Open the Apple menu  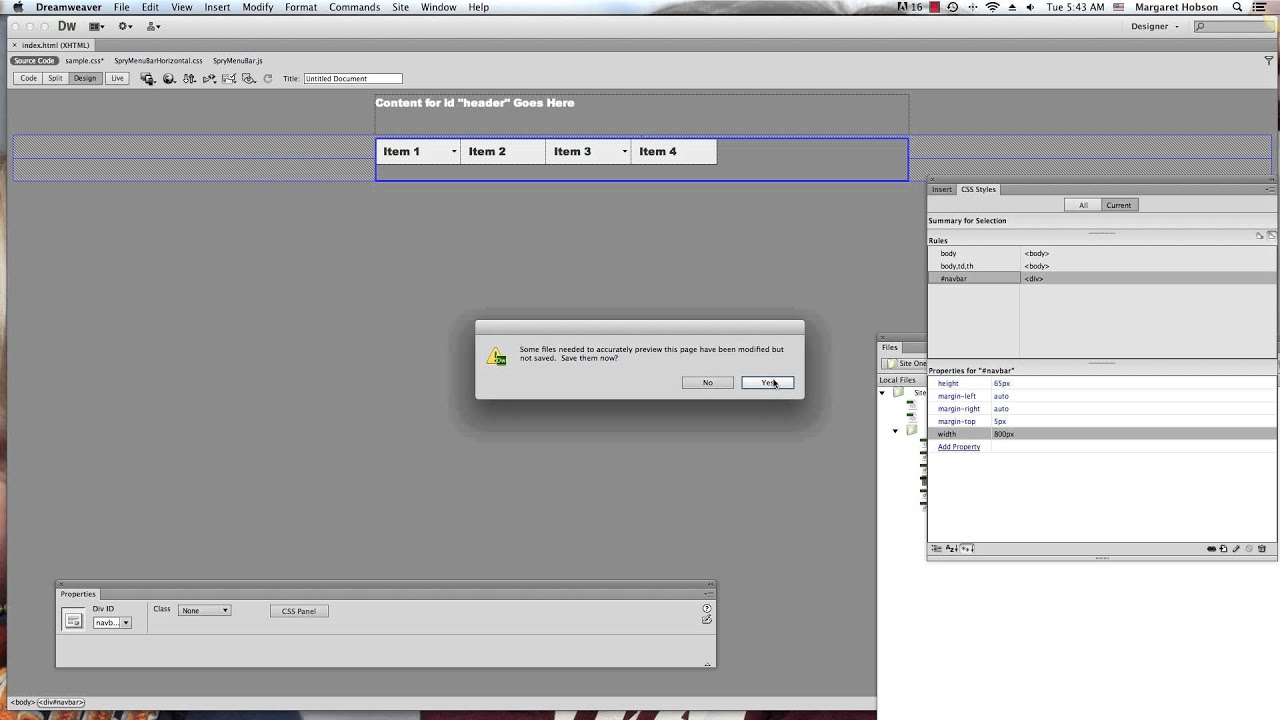point(17,7)
